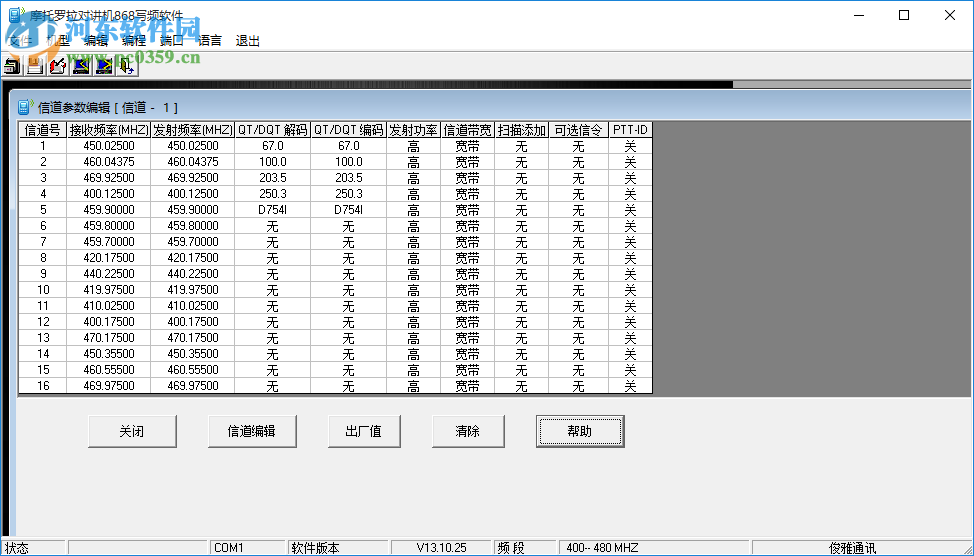Image resolution: width=974 pixels, height=556 pixels.
Task: Open the 文件 menu
Action: (19, 41)
